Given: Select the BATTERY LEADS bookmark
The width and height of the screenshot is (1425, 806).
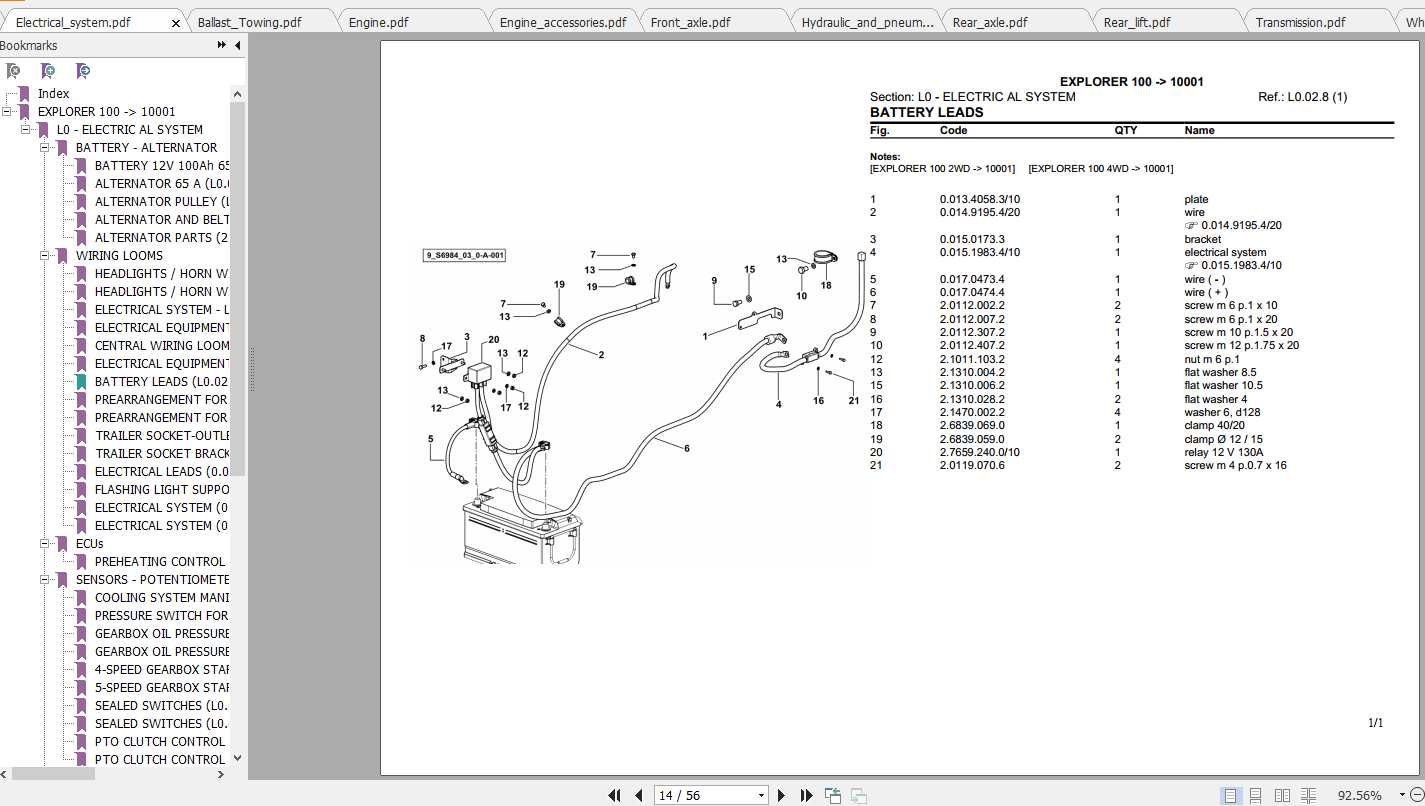Looking at the screenshot, I should pyautogui.click(x=162, y=382).
